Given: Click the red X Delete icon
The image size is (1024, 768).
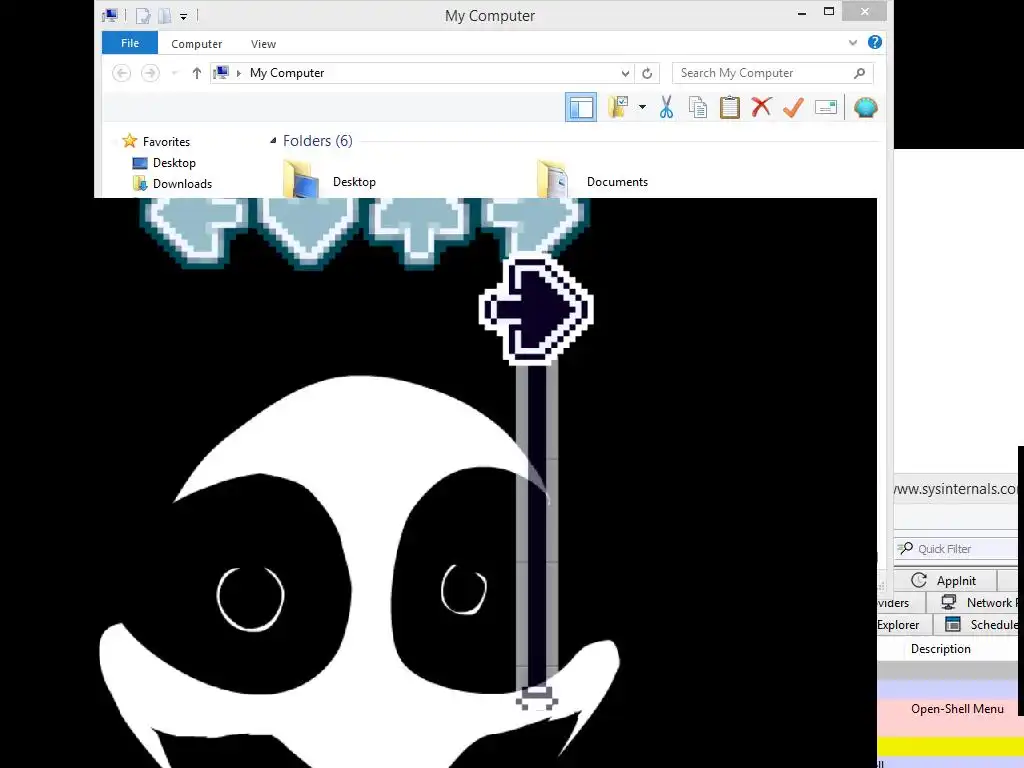Looking at the screenshot, I should (761, 107).
